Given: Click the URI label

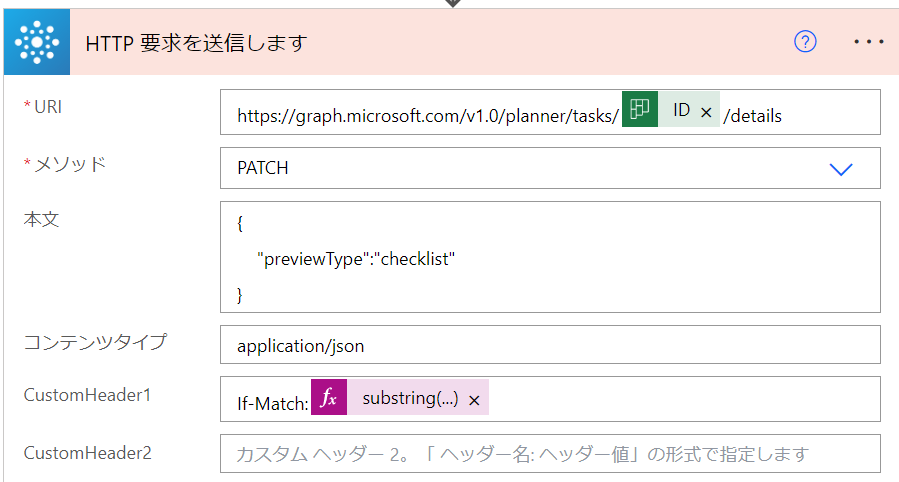Looking at the screenshot, I should click(x=48, y=107).
